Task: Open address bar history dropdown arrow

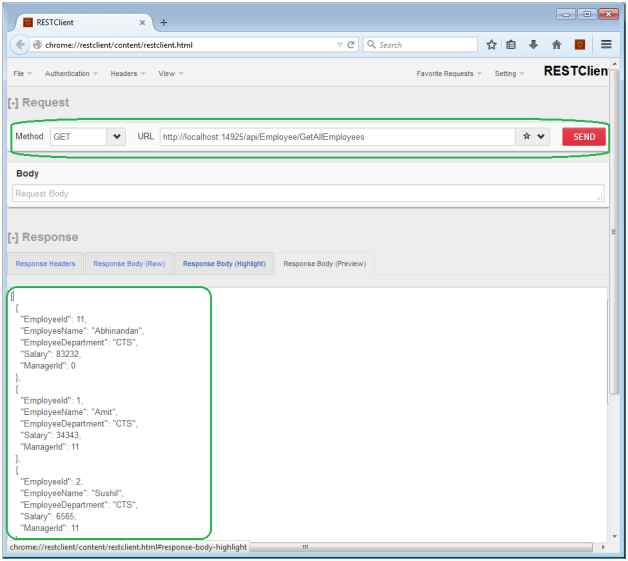Action: tap(340, 45)
